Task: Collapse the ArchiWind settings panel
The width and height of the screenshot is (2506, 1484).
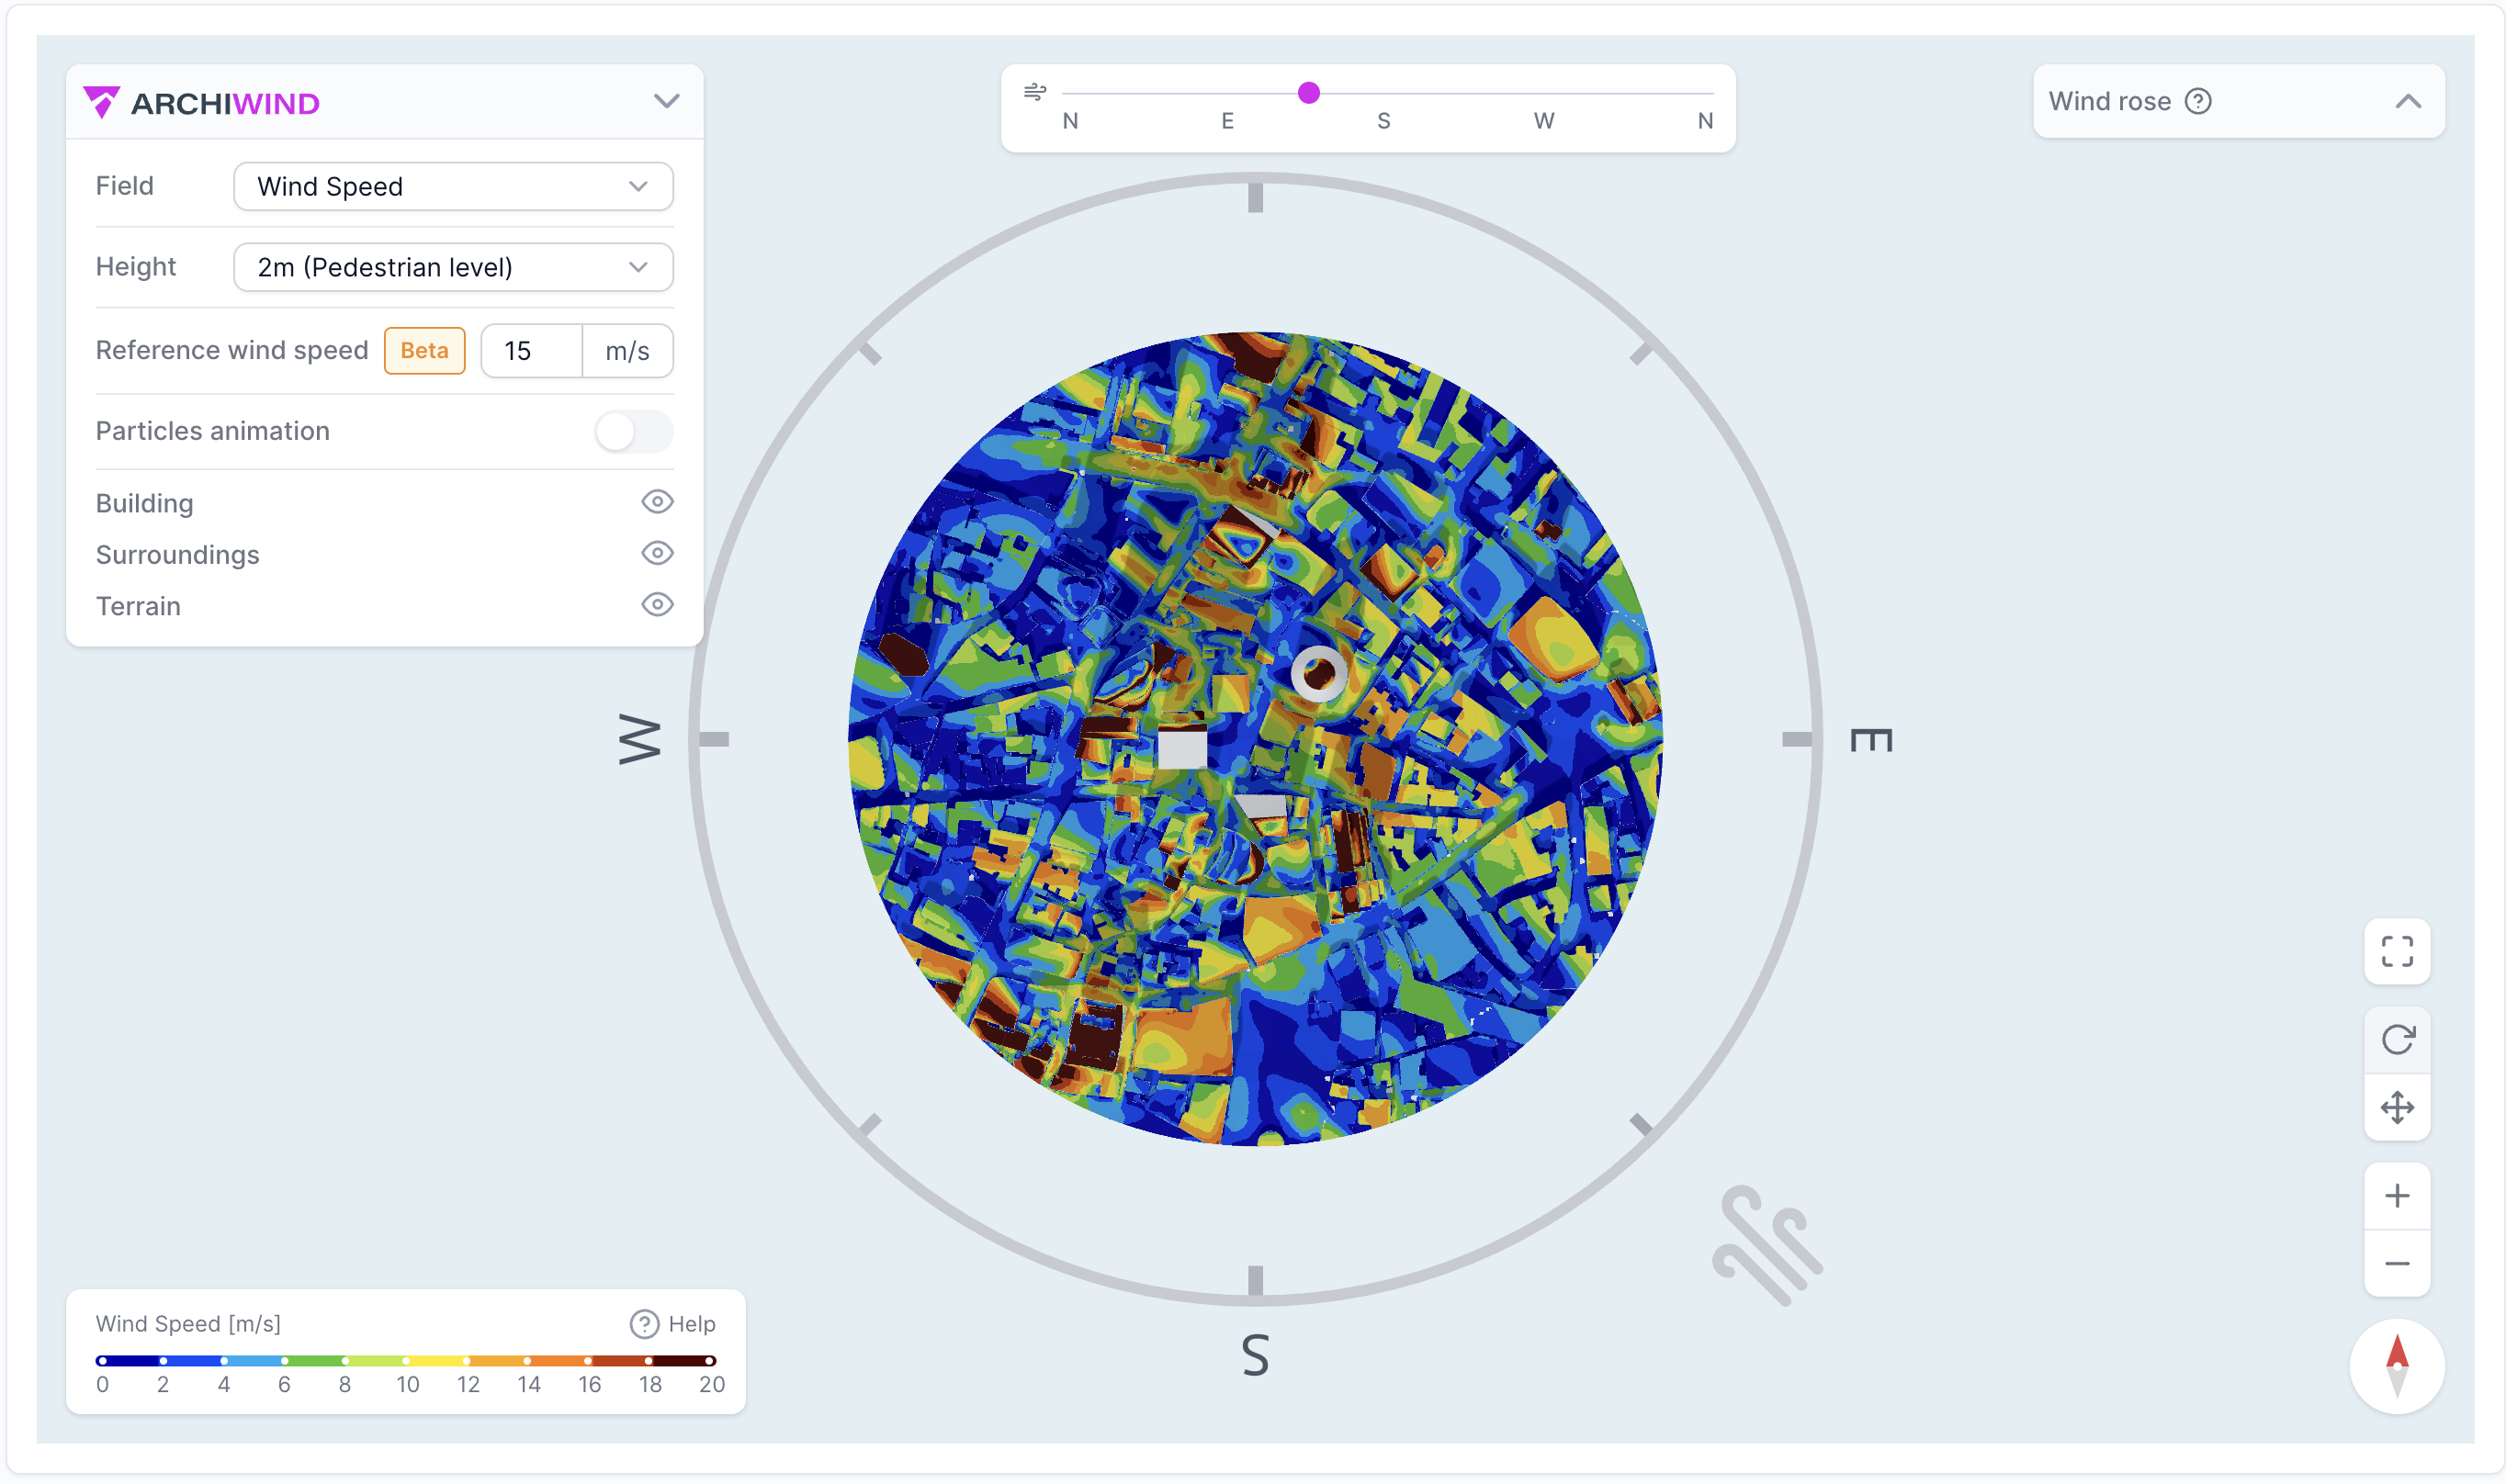Action: [666, 101]
